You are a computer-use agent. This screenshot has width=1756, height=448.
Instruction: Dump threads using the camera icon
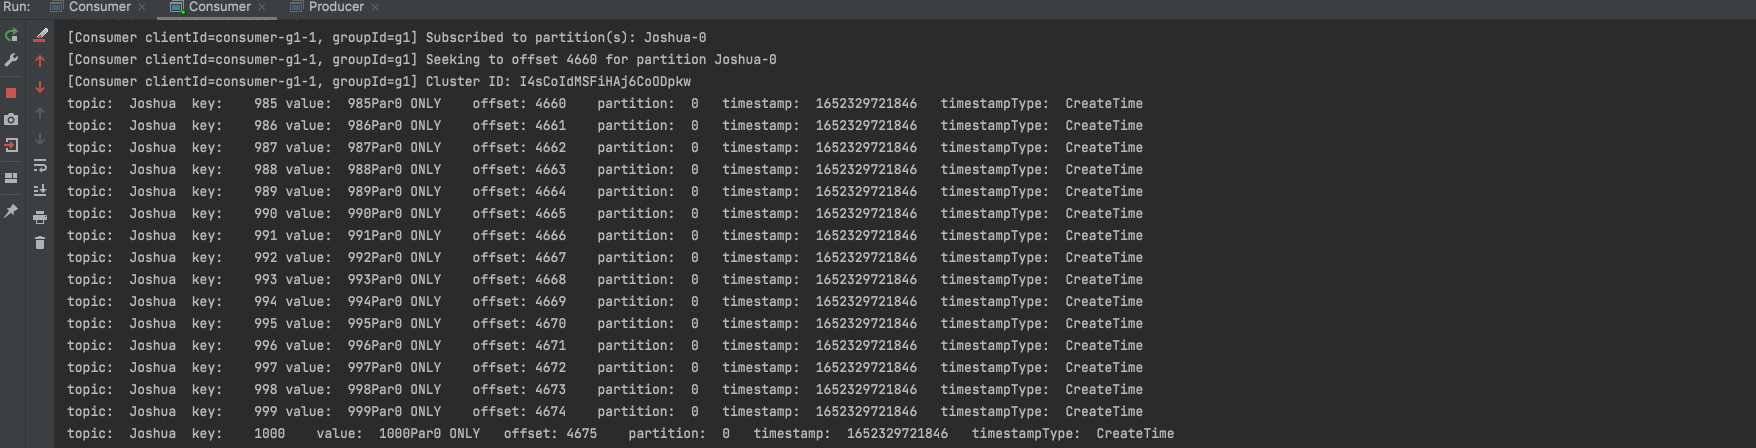pos(11,119)
